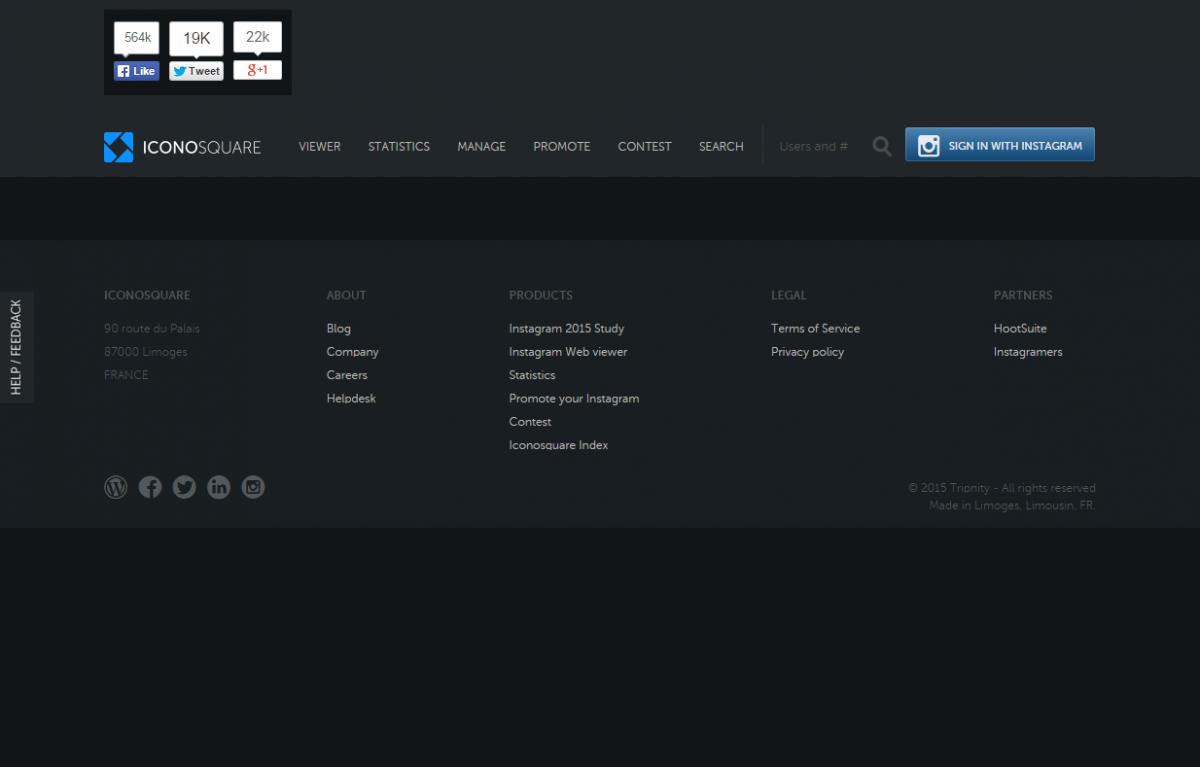1200x767 pixels.
Task: Open the Promote menu
Action: [x=562, y=146]
